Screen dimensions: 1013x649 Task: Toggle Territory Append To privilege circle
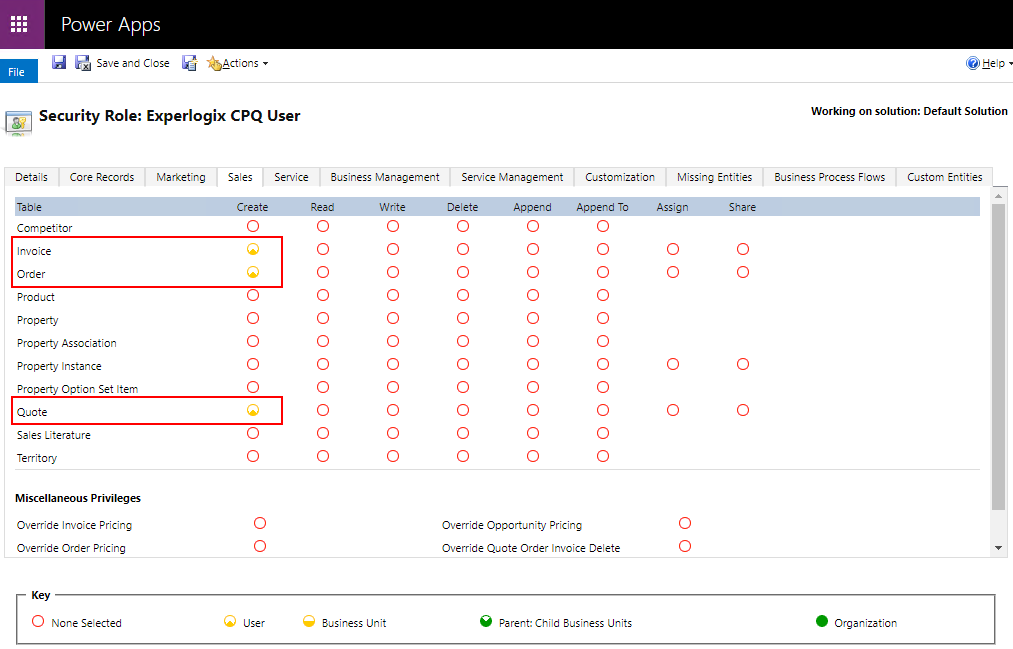coord(603,456)
